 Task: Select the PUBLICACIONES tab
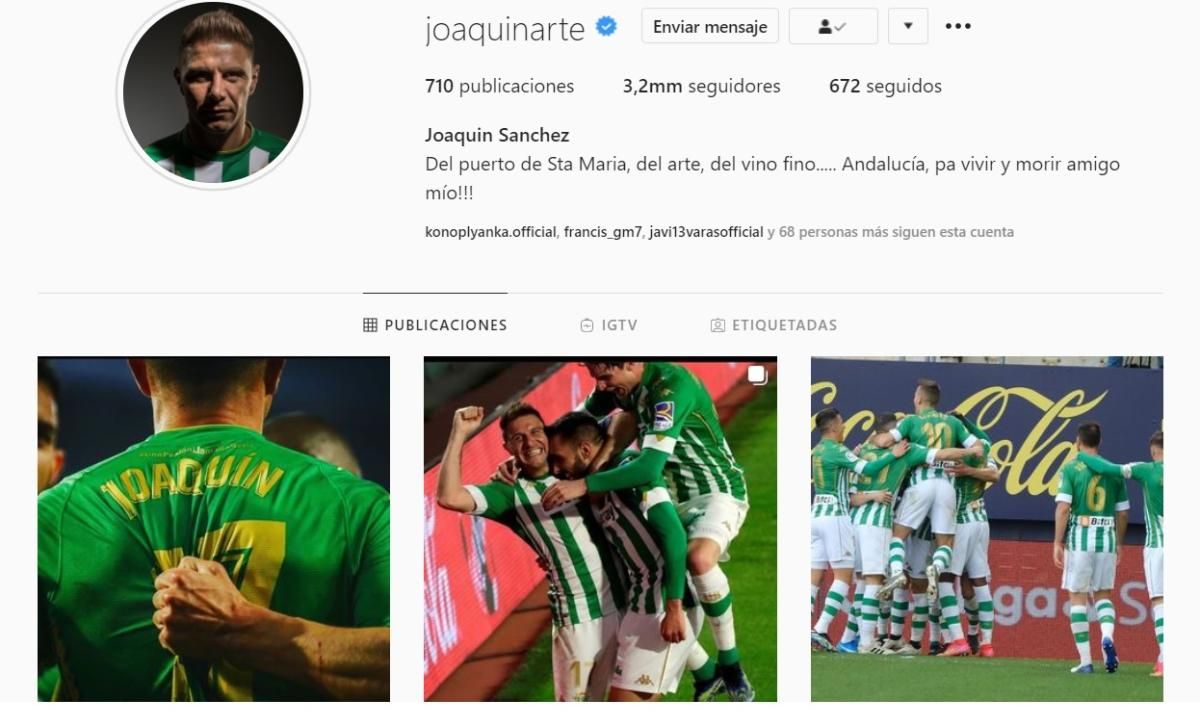click(x=435, y=325)
